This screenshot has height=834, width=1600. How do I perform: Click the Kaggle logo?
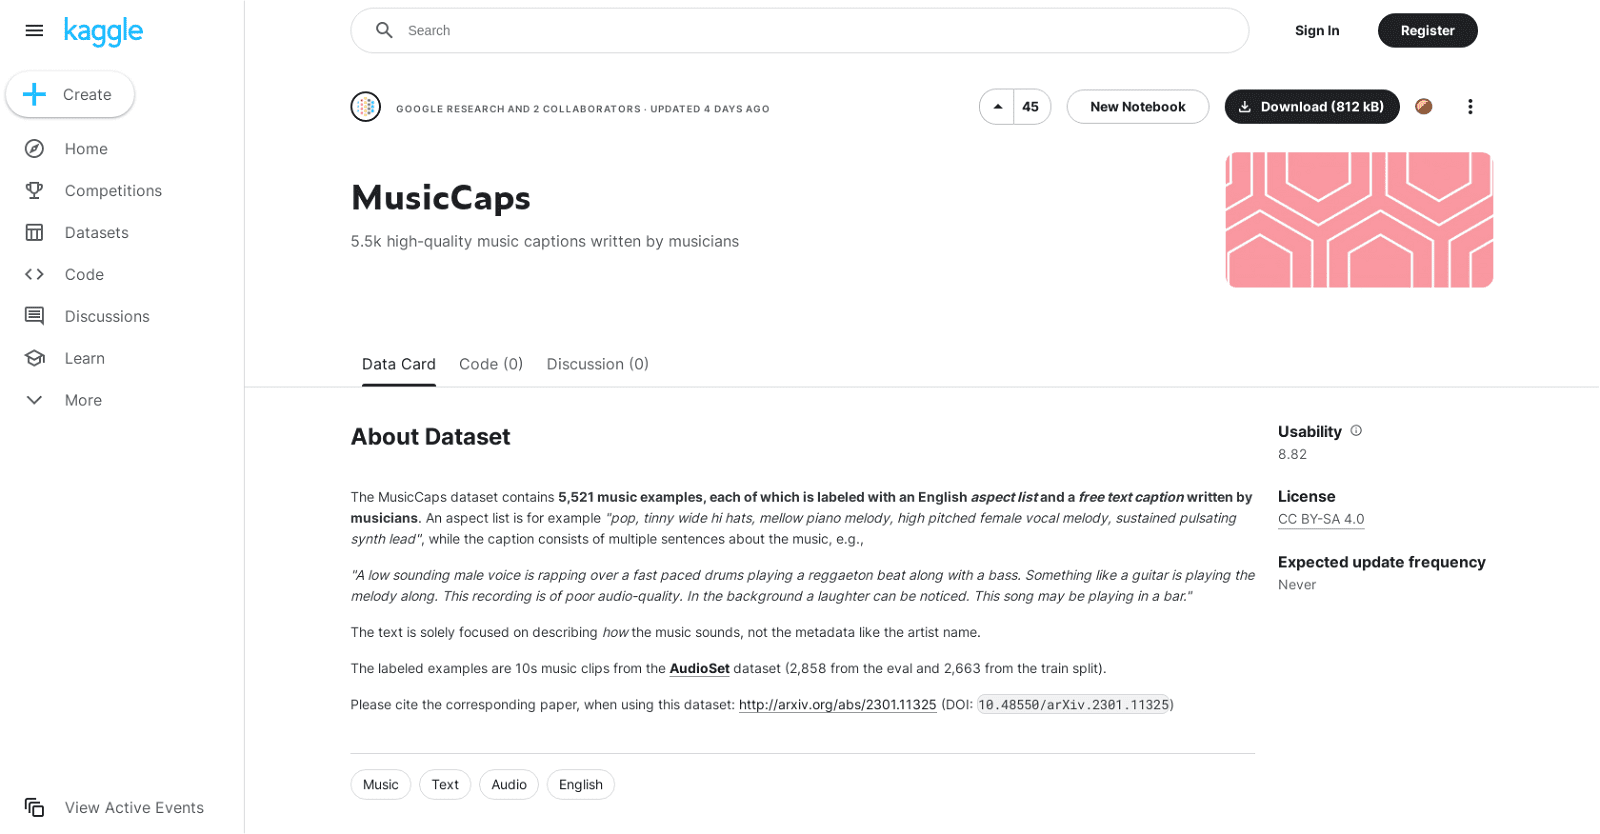[x=103, y=31]
